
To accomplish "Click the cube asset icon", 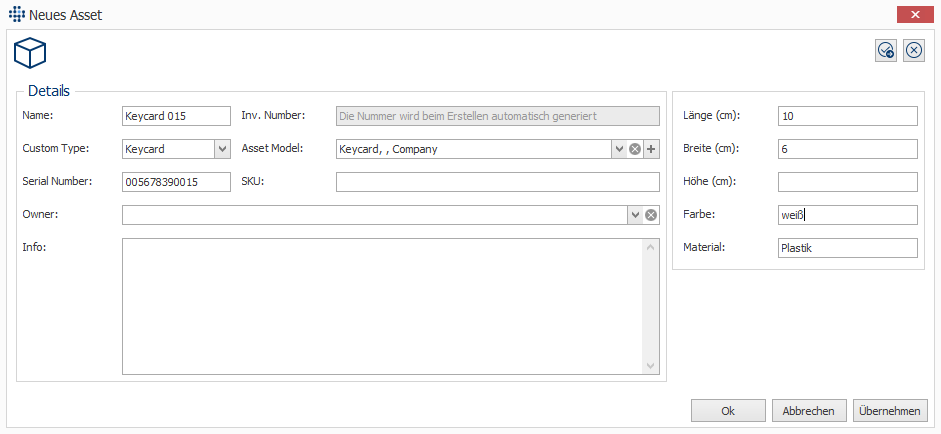I will pyautogui.click(x=30, y=53).
